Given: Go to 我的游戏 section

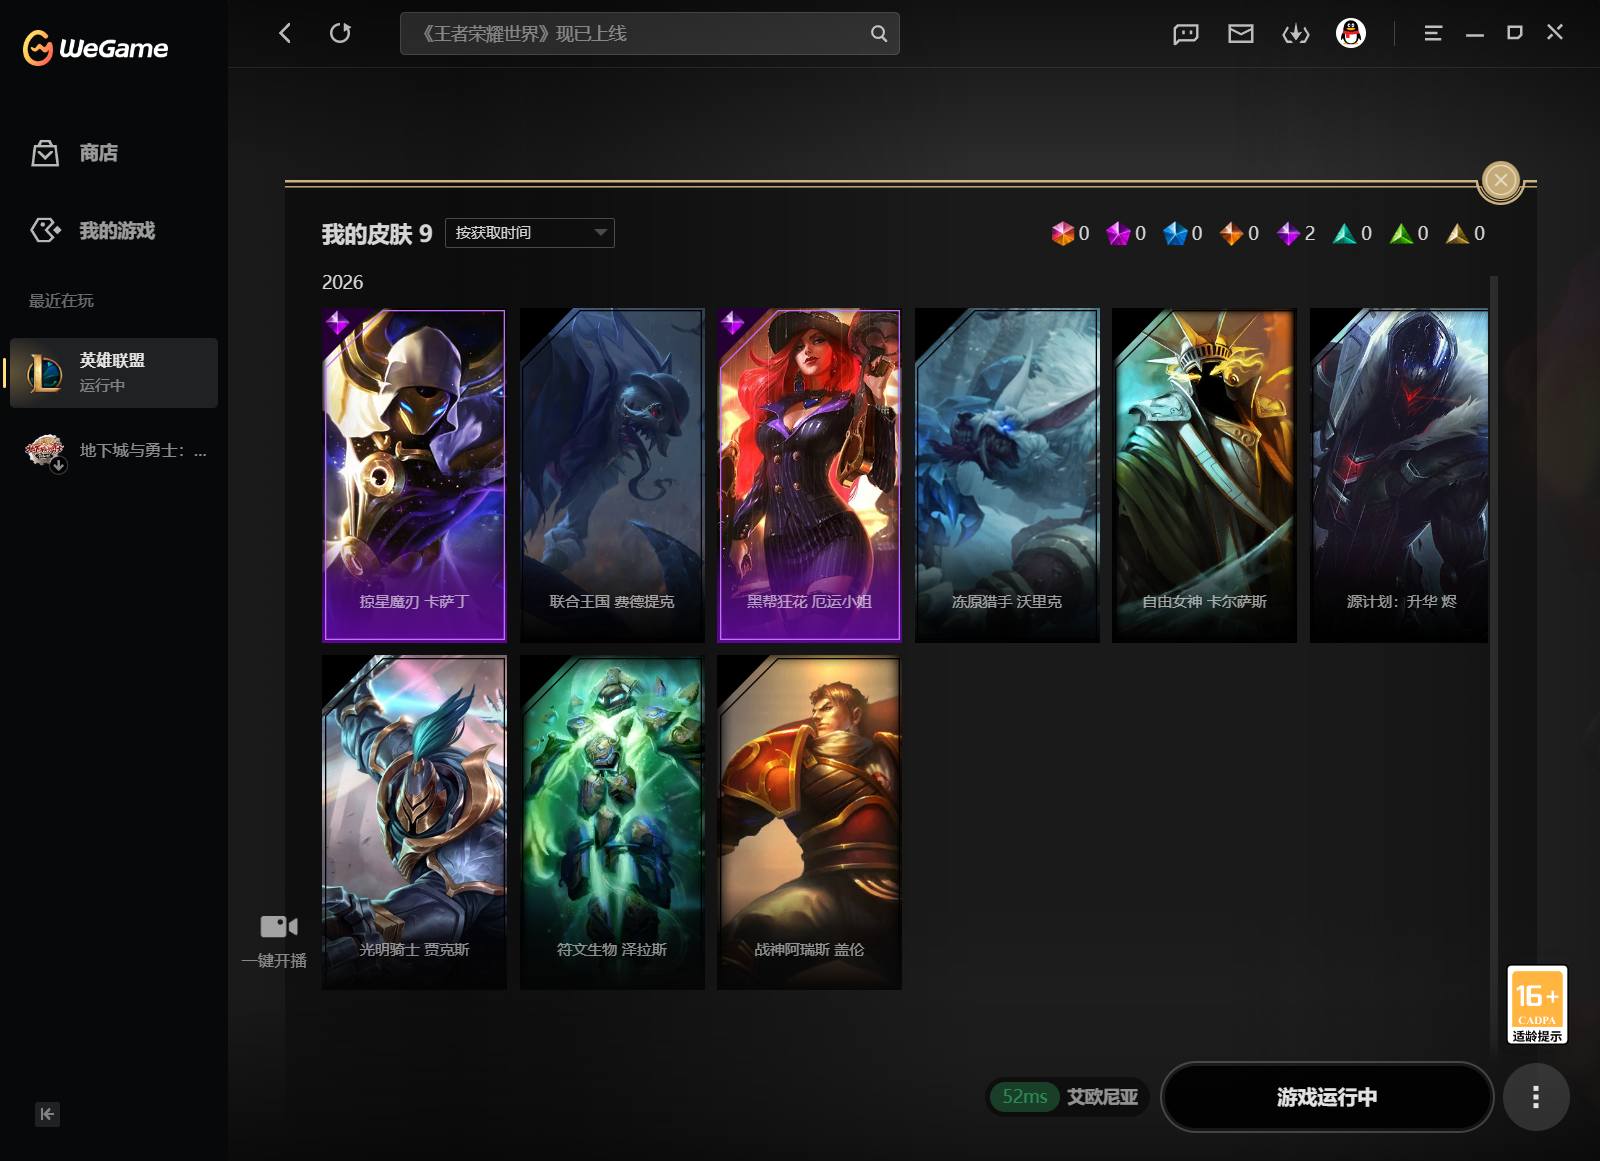Looking at the screenshot, I should [93, 231].
